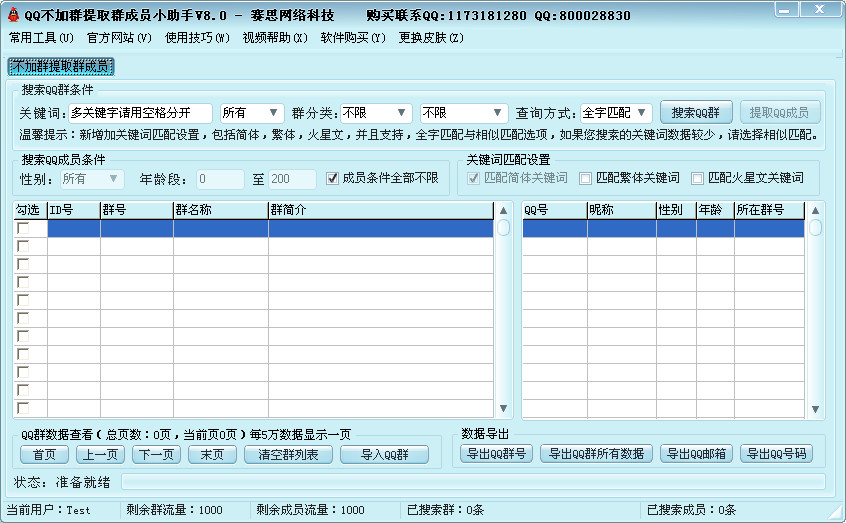Click the status progress bar
846x523 pixels.
coord(473,481)
